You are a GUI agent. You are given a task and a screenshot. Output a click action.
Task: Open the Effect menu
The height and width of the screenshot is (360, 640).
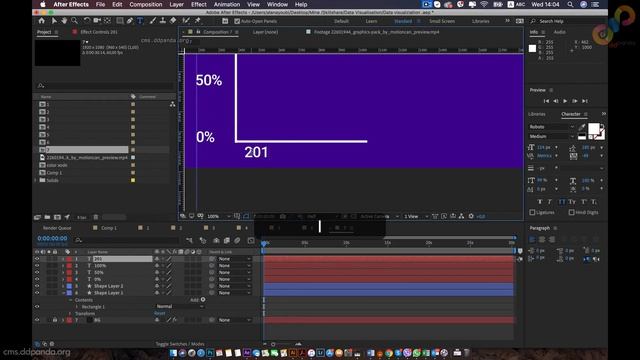point(199,4)
